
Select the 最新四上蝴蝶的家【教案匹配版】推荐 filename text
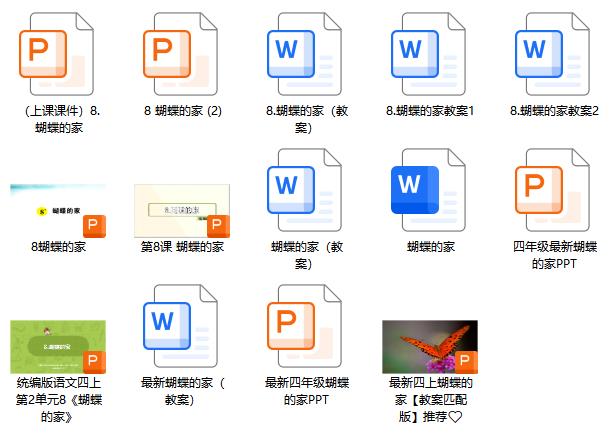pos(430,399)
